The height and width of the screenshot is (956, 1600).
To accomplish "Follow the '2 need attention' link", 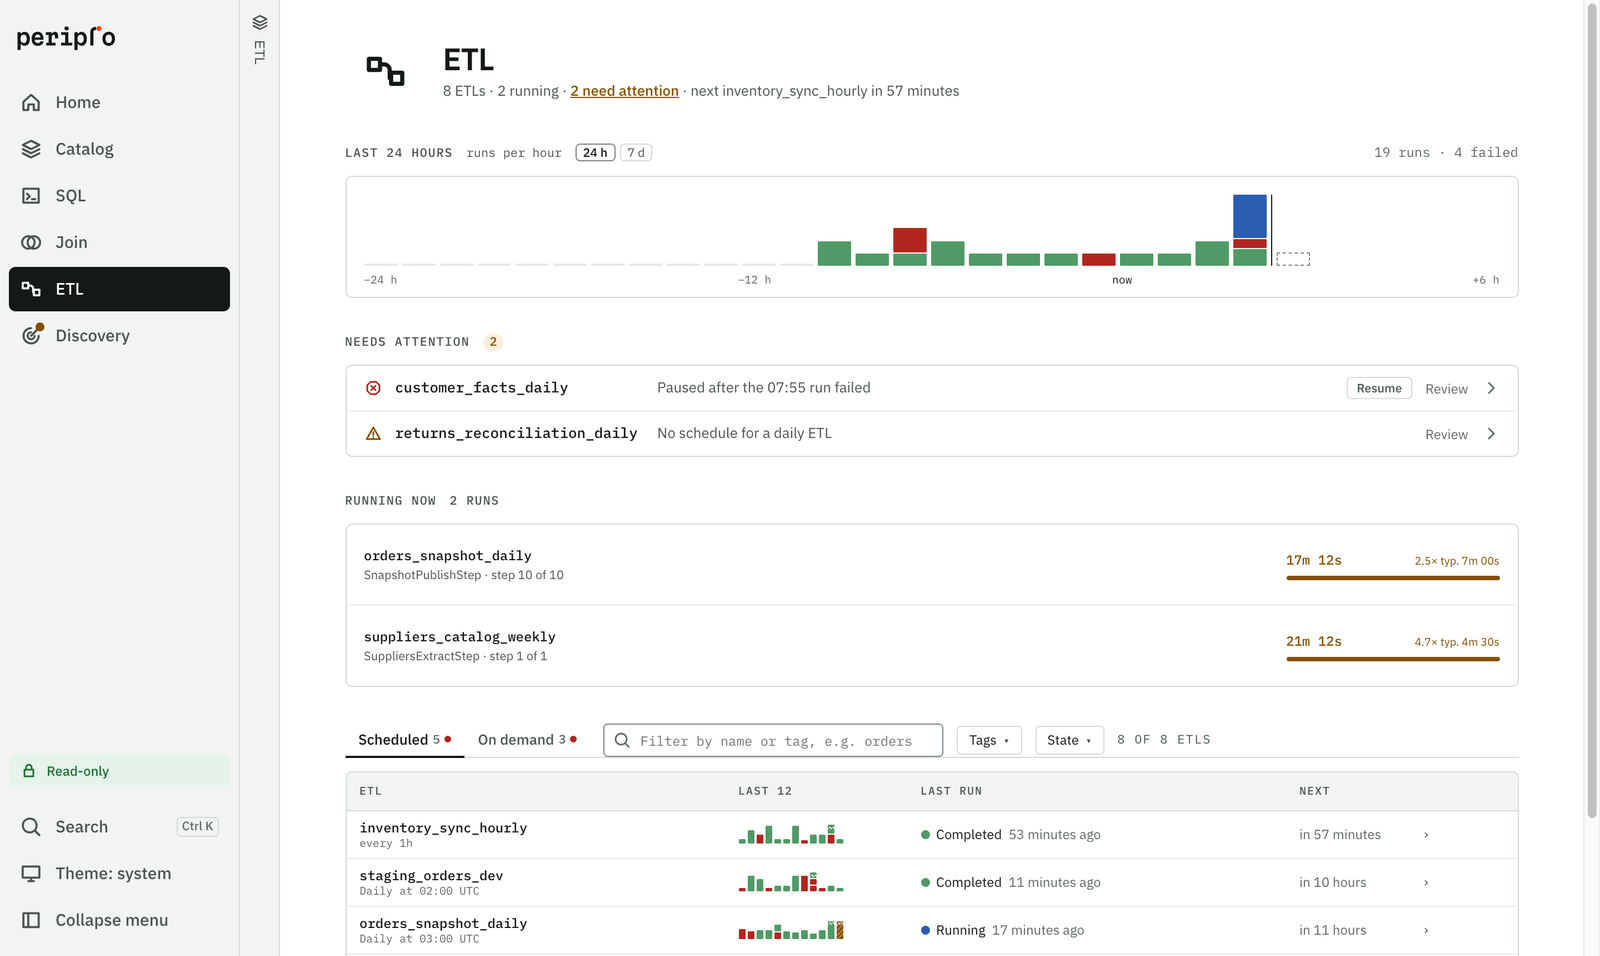I will pyautogui.click(x=624, y=91).
